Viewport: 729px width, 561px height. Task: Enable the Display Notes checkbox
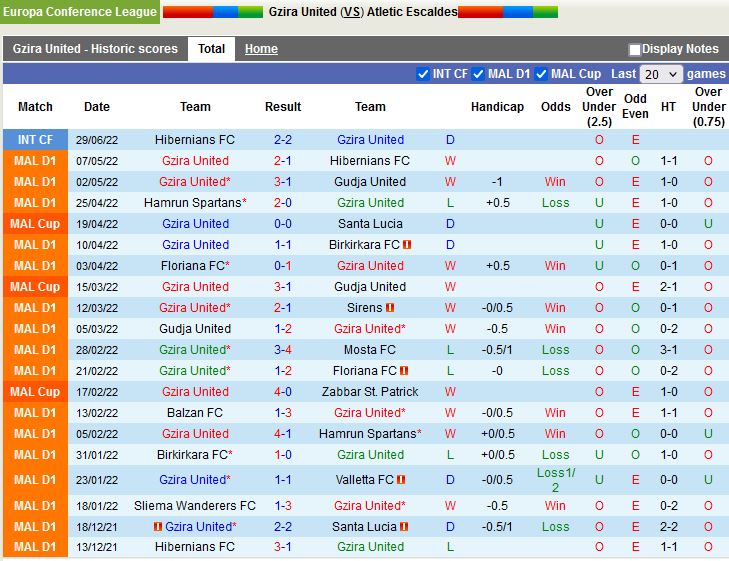pyautogui.click(x=634, y=50)
